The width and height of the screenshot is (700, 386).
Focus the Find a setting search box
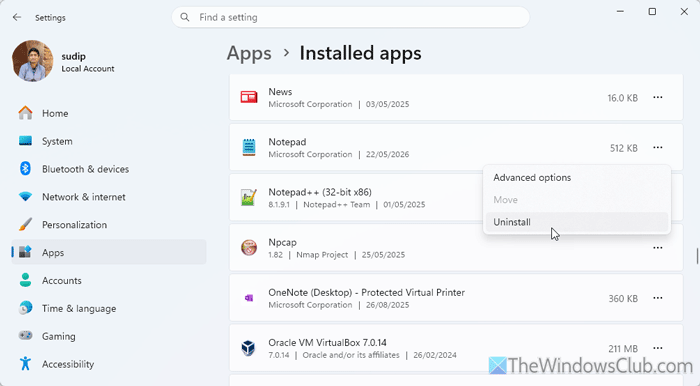350,17
